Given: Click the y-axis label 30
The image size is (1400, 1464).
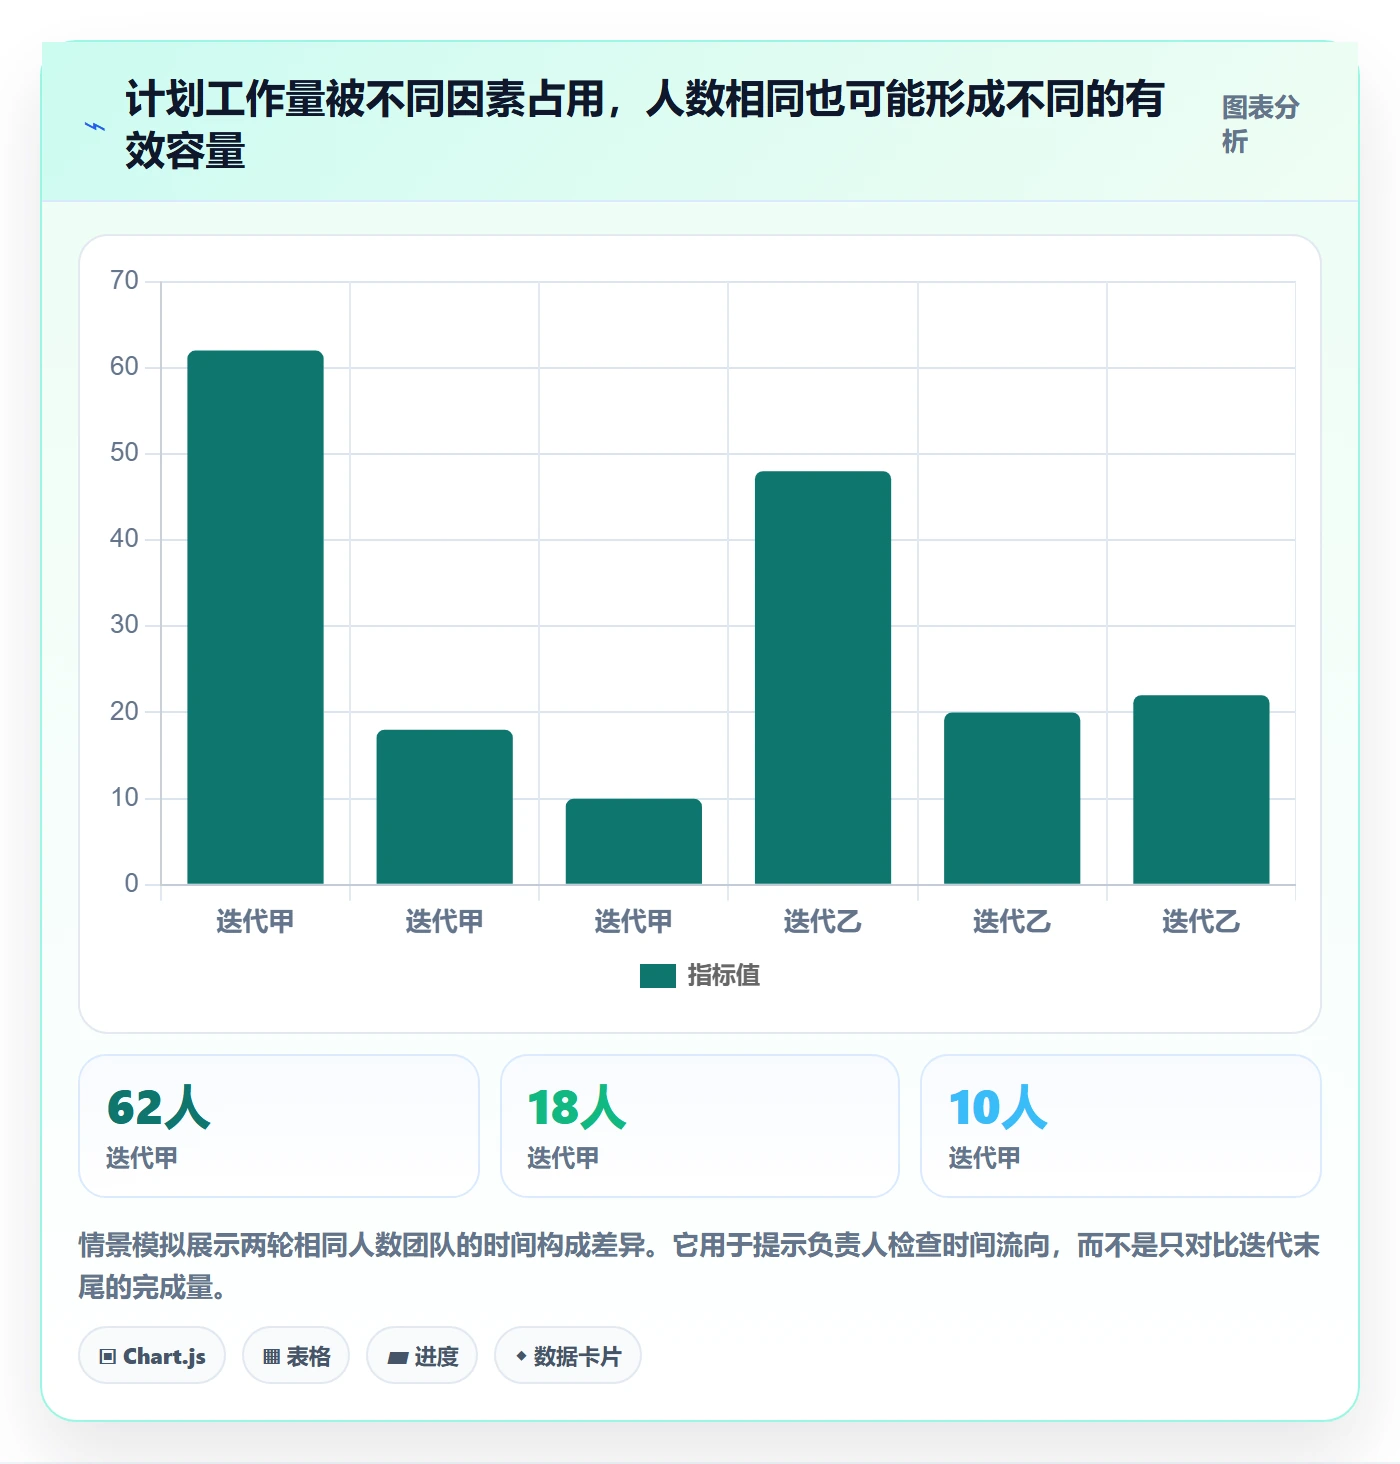Looking at the screenshot, I should click(x=125, y=625).
